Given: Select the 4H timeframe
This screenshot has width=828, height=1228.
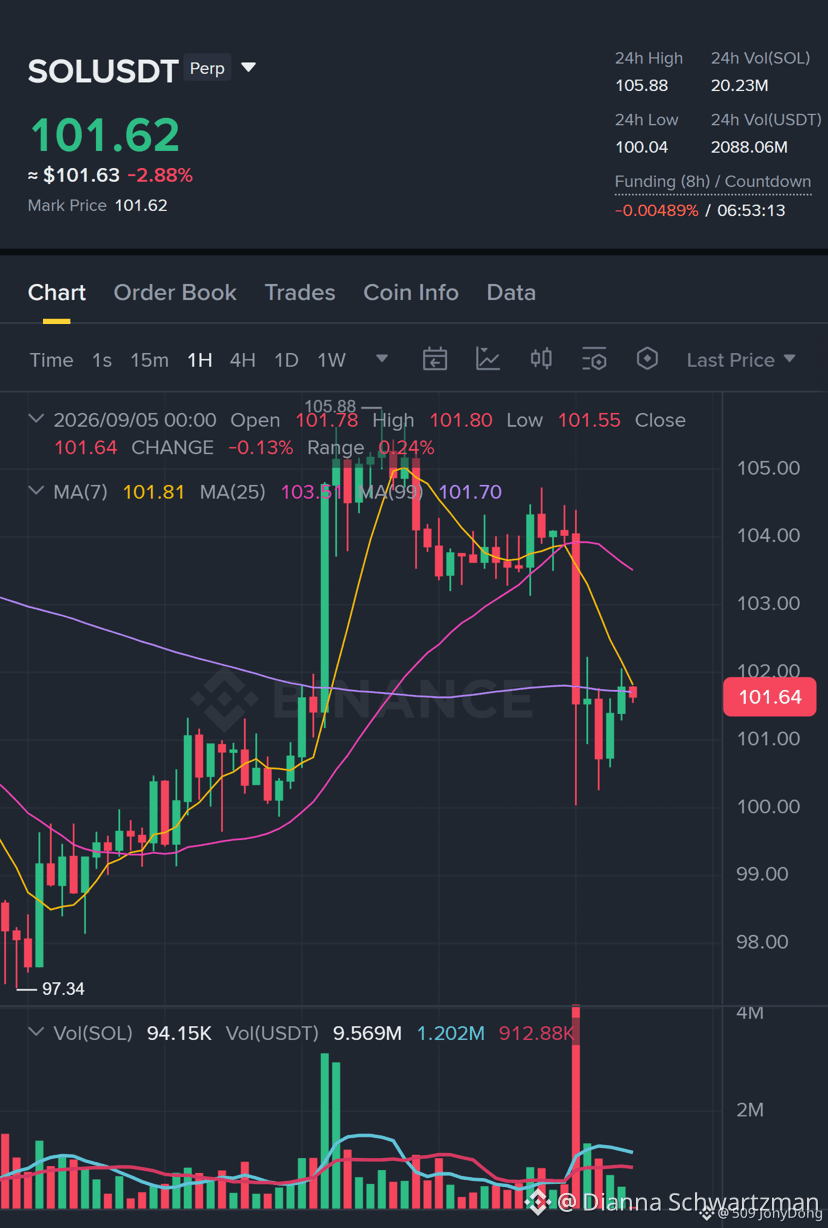Looking at the screenshot, I should [x=243, y=360].
